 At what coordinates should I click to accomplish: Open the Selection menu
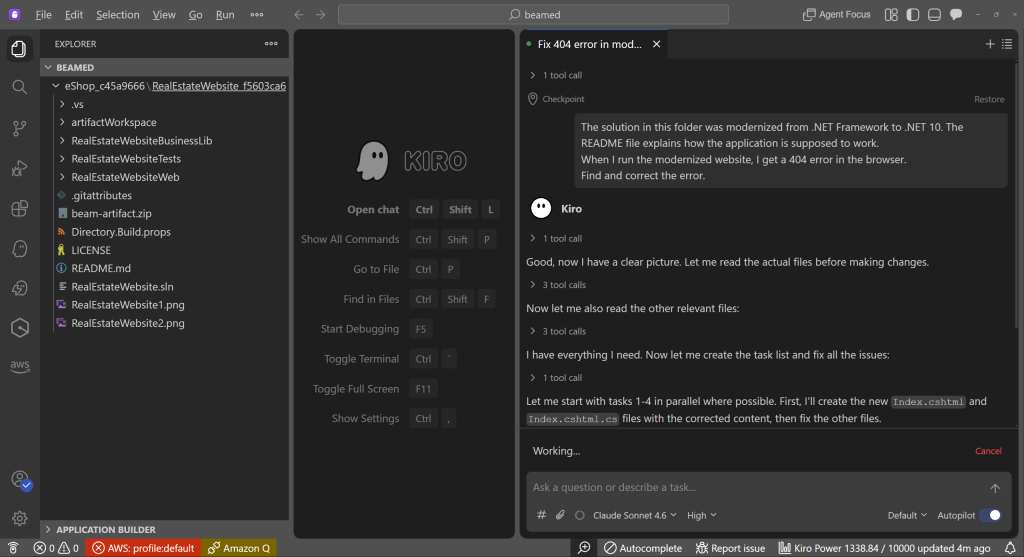point(118,14)
